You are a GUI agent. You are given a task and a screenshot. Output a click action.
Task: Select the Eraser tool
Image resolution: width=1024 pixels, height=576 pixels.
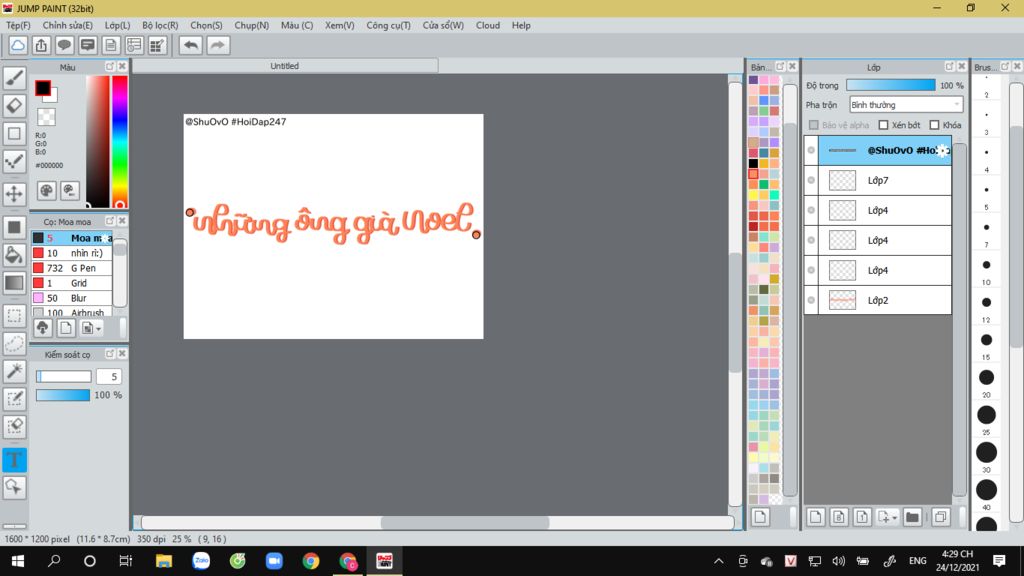[x=14, y=106]
